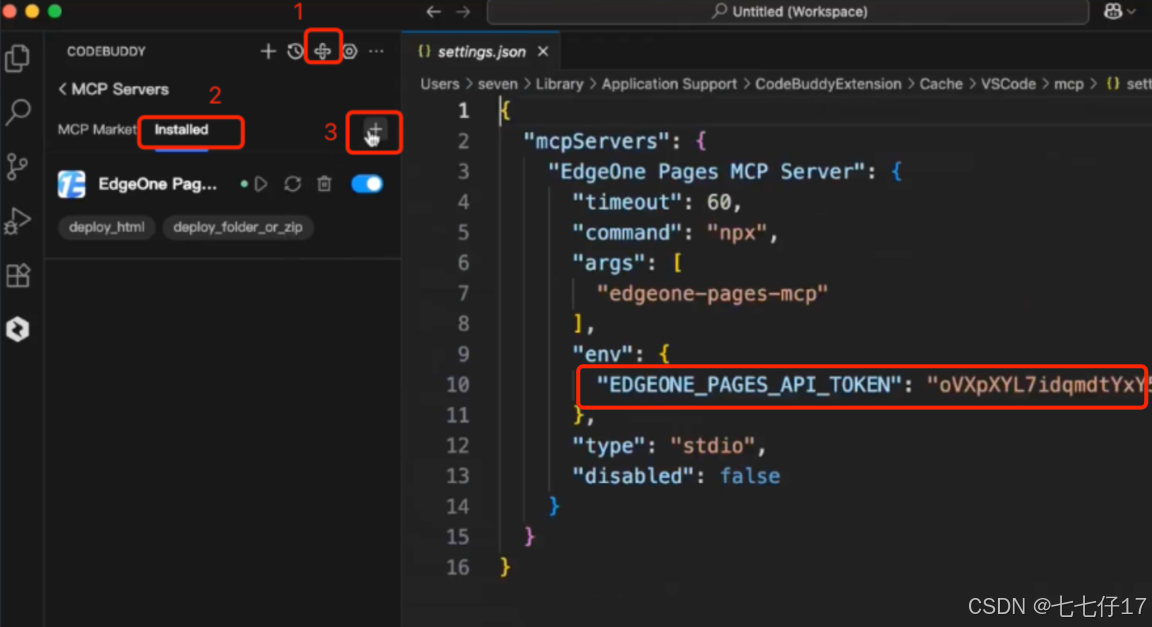Click line number 16 in the gutter
The height and width of the screenshot is (627, 1152).
(x=457, y=567)
